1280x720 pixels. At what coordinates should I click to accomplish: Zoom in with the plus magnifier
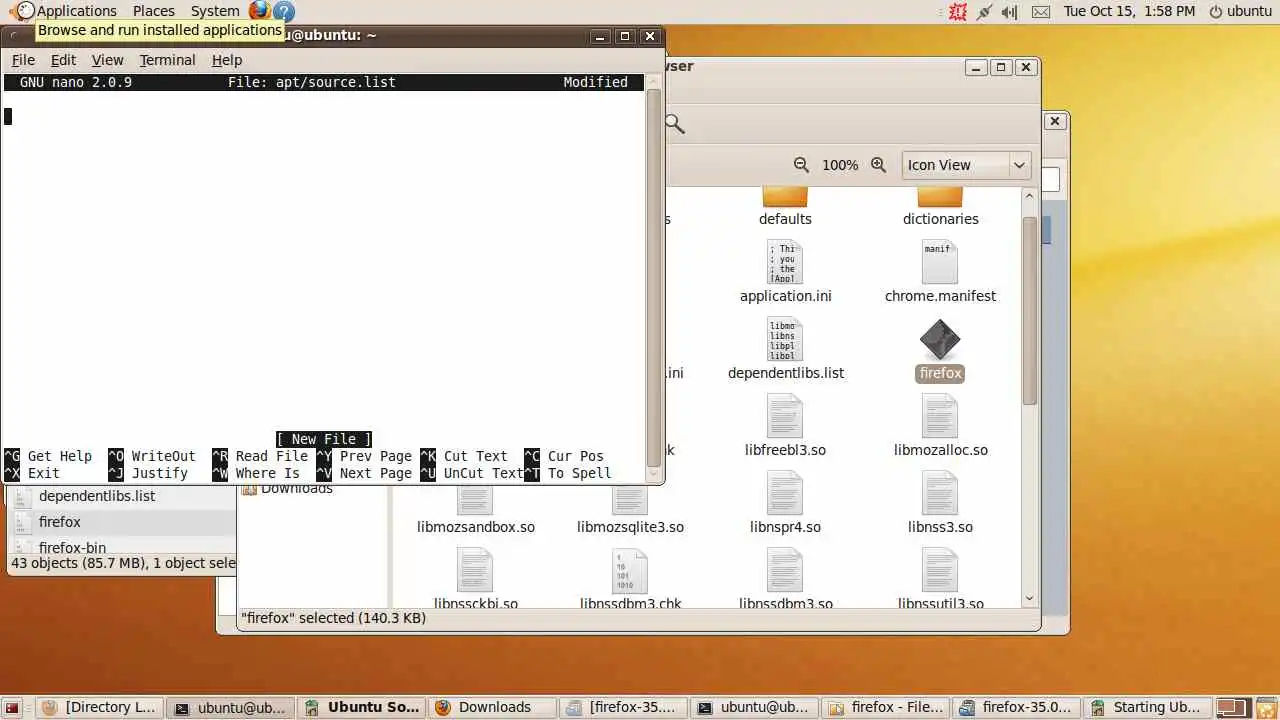click(879, 165)
